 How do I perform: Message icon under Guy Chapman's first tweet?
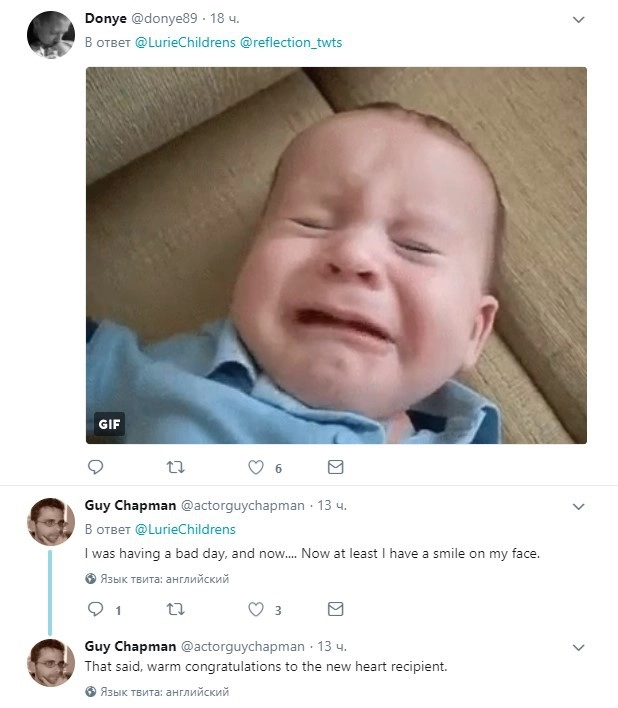tap(336, 609)
